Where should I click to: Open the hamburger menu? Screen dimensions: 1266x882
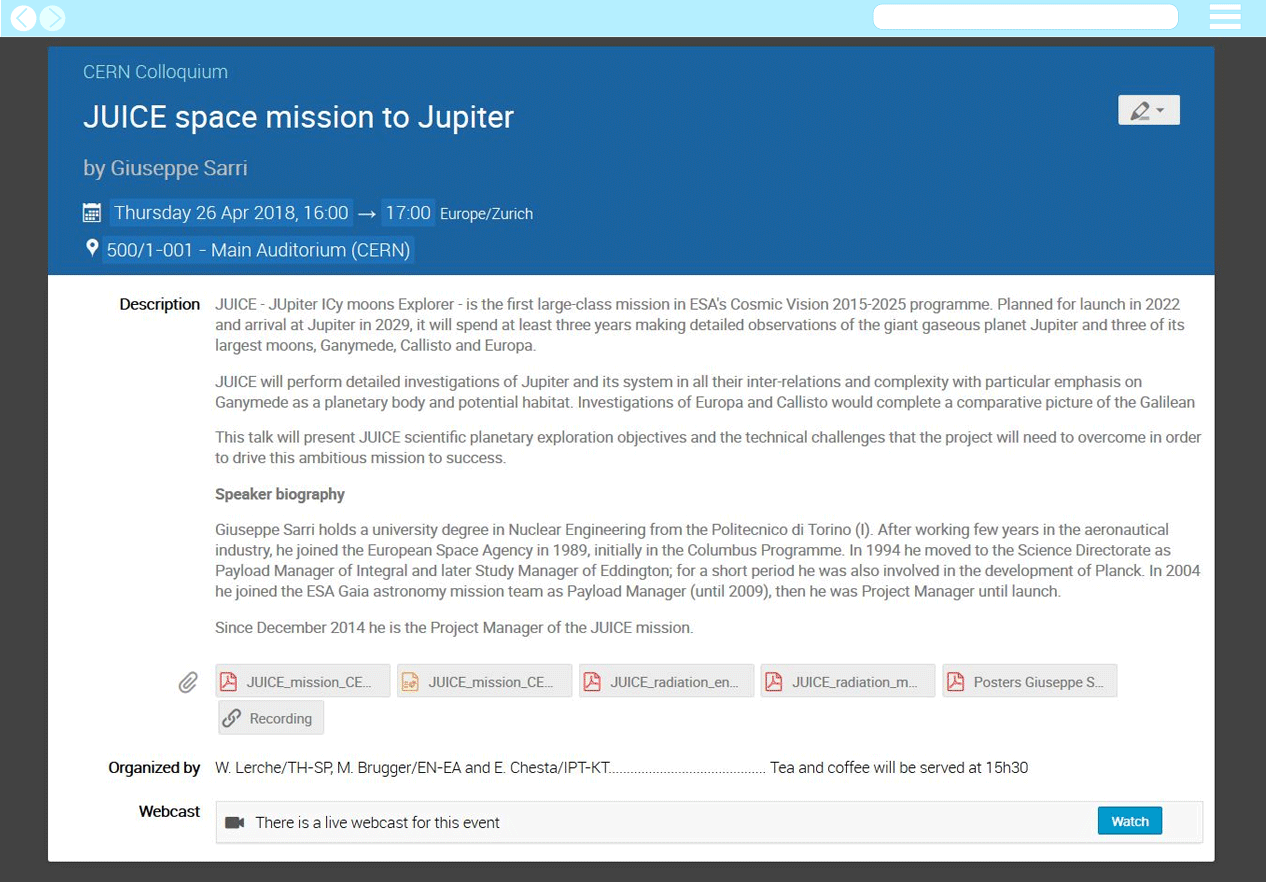tap(1225, 17)
